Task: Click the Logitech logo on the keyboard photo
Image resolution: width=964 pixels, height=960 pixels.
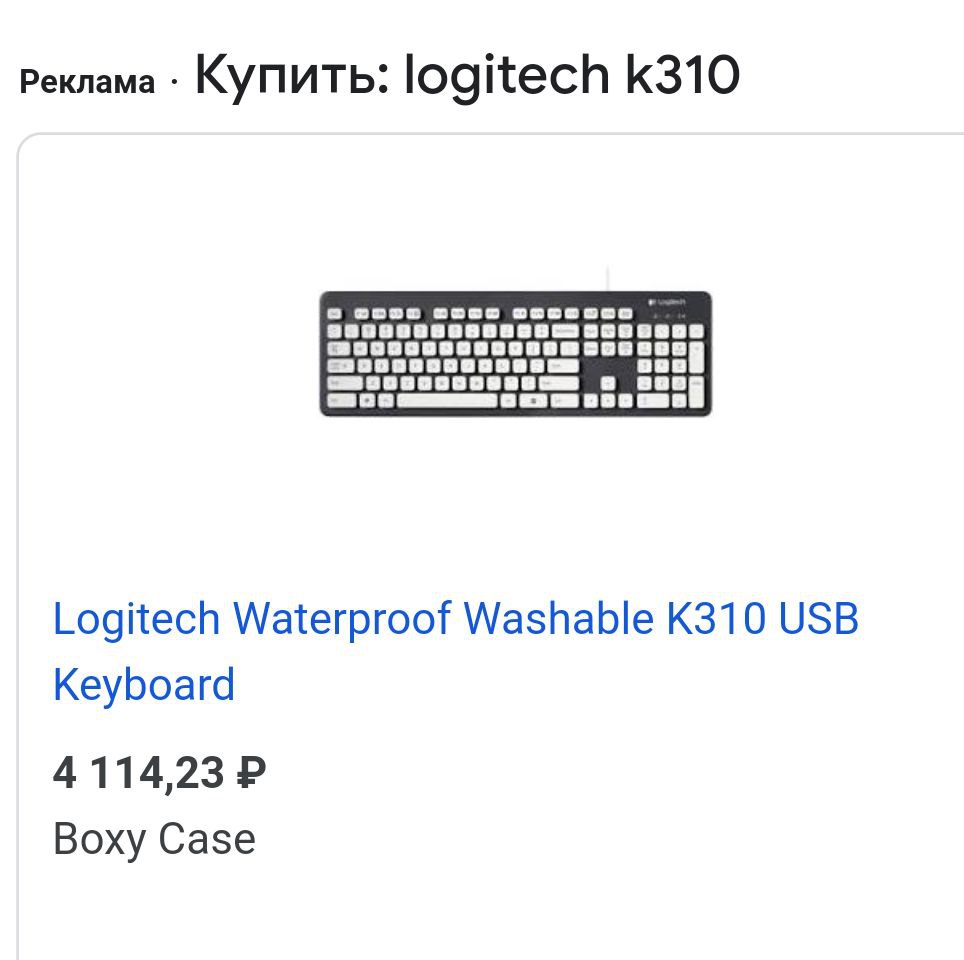Action: [668, 302]
